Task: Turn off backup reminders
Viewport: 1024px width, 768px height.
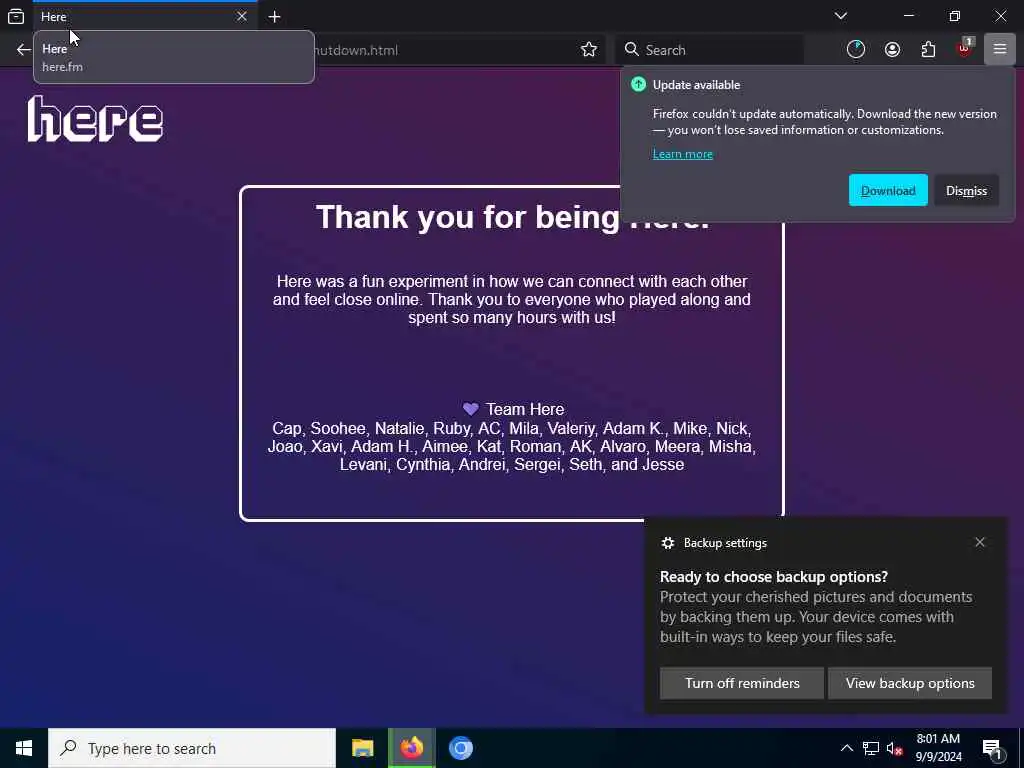Action: [742, 683]
